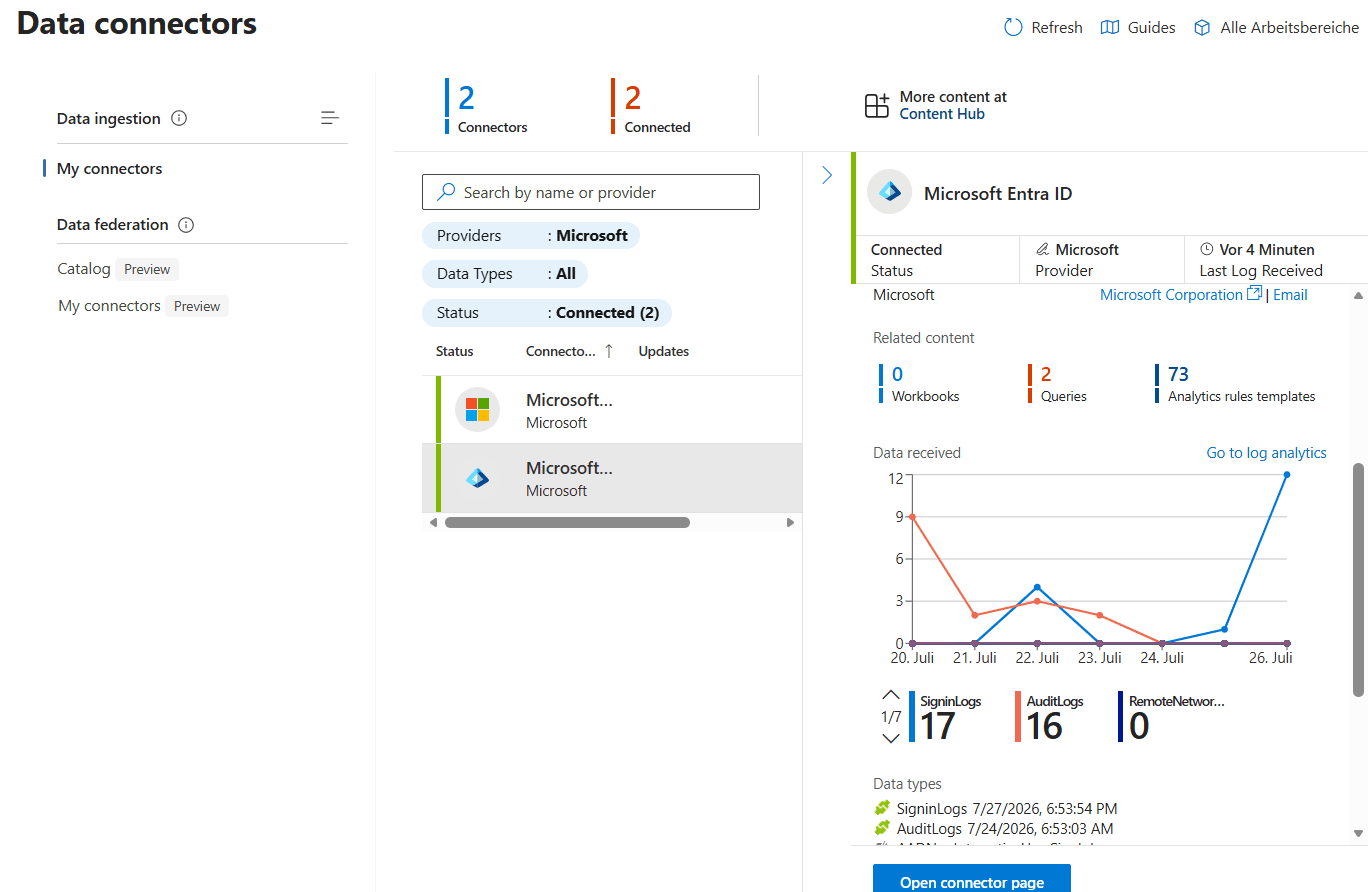Click the Email support link
The height and width of the screenshot is (892, 1371).
1290,294
